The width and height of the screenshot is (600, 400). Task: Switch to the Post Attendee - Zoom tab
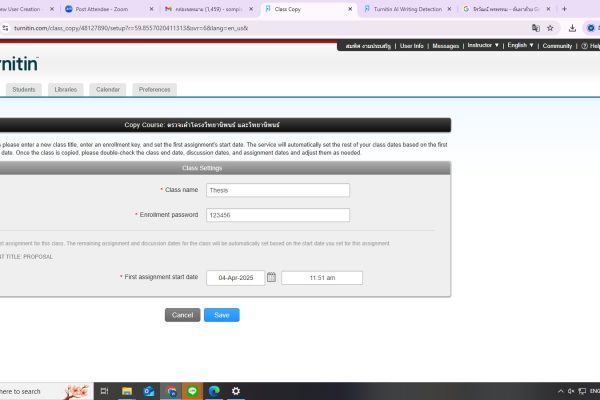click(103, 9)
